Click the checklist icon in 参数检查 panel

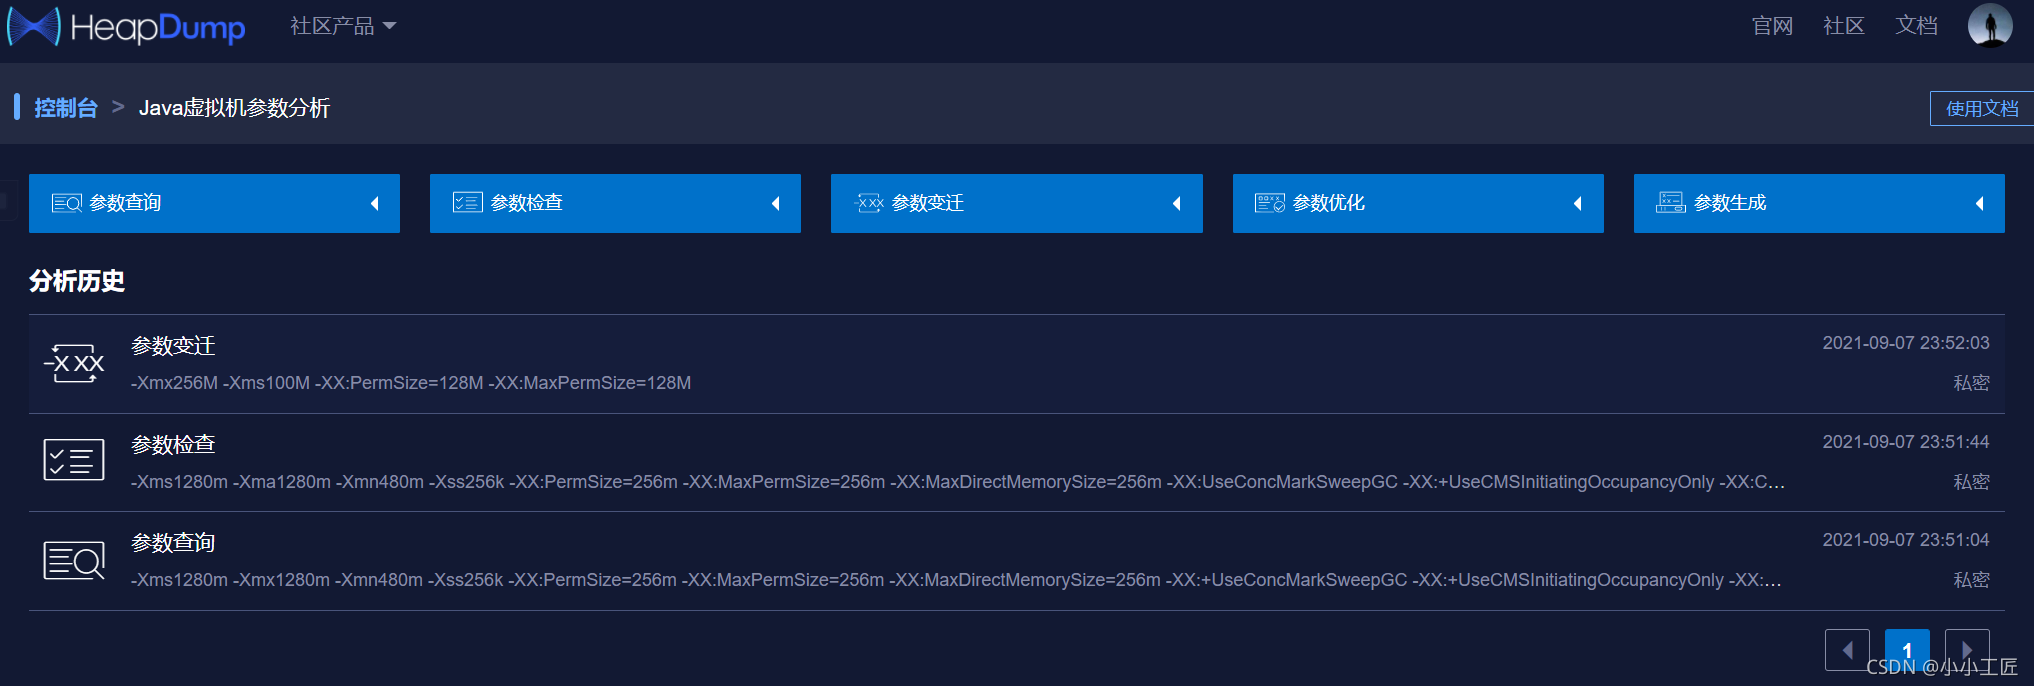[467, 204]
